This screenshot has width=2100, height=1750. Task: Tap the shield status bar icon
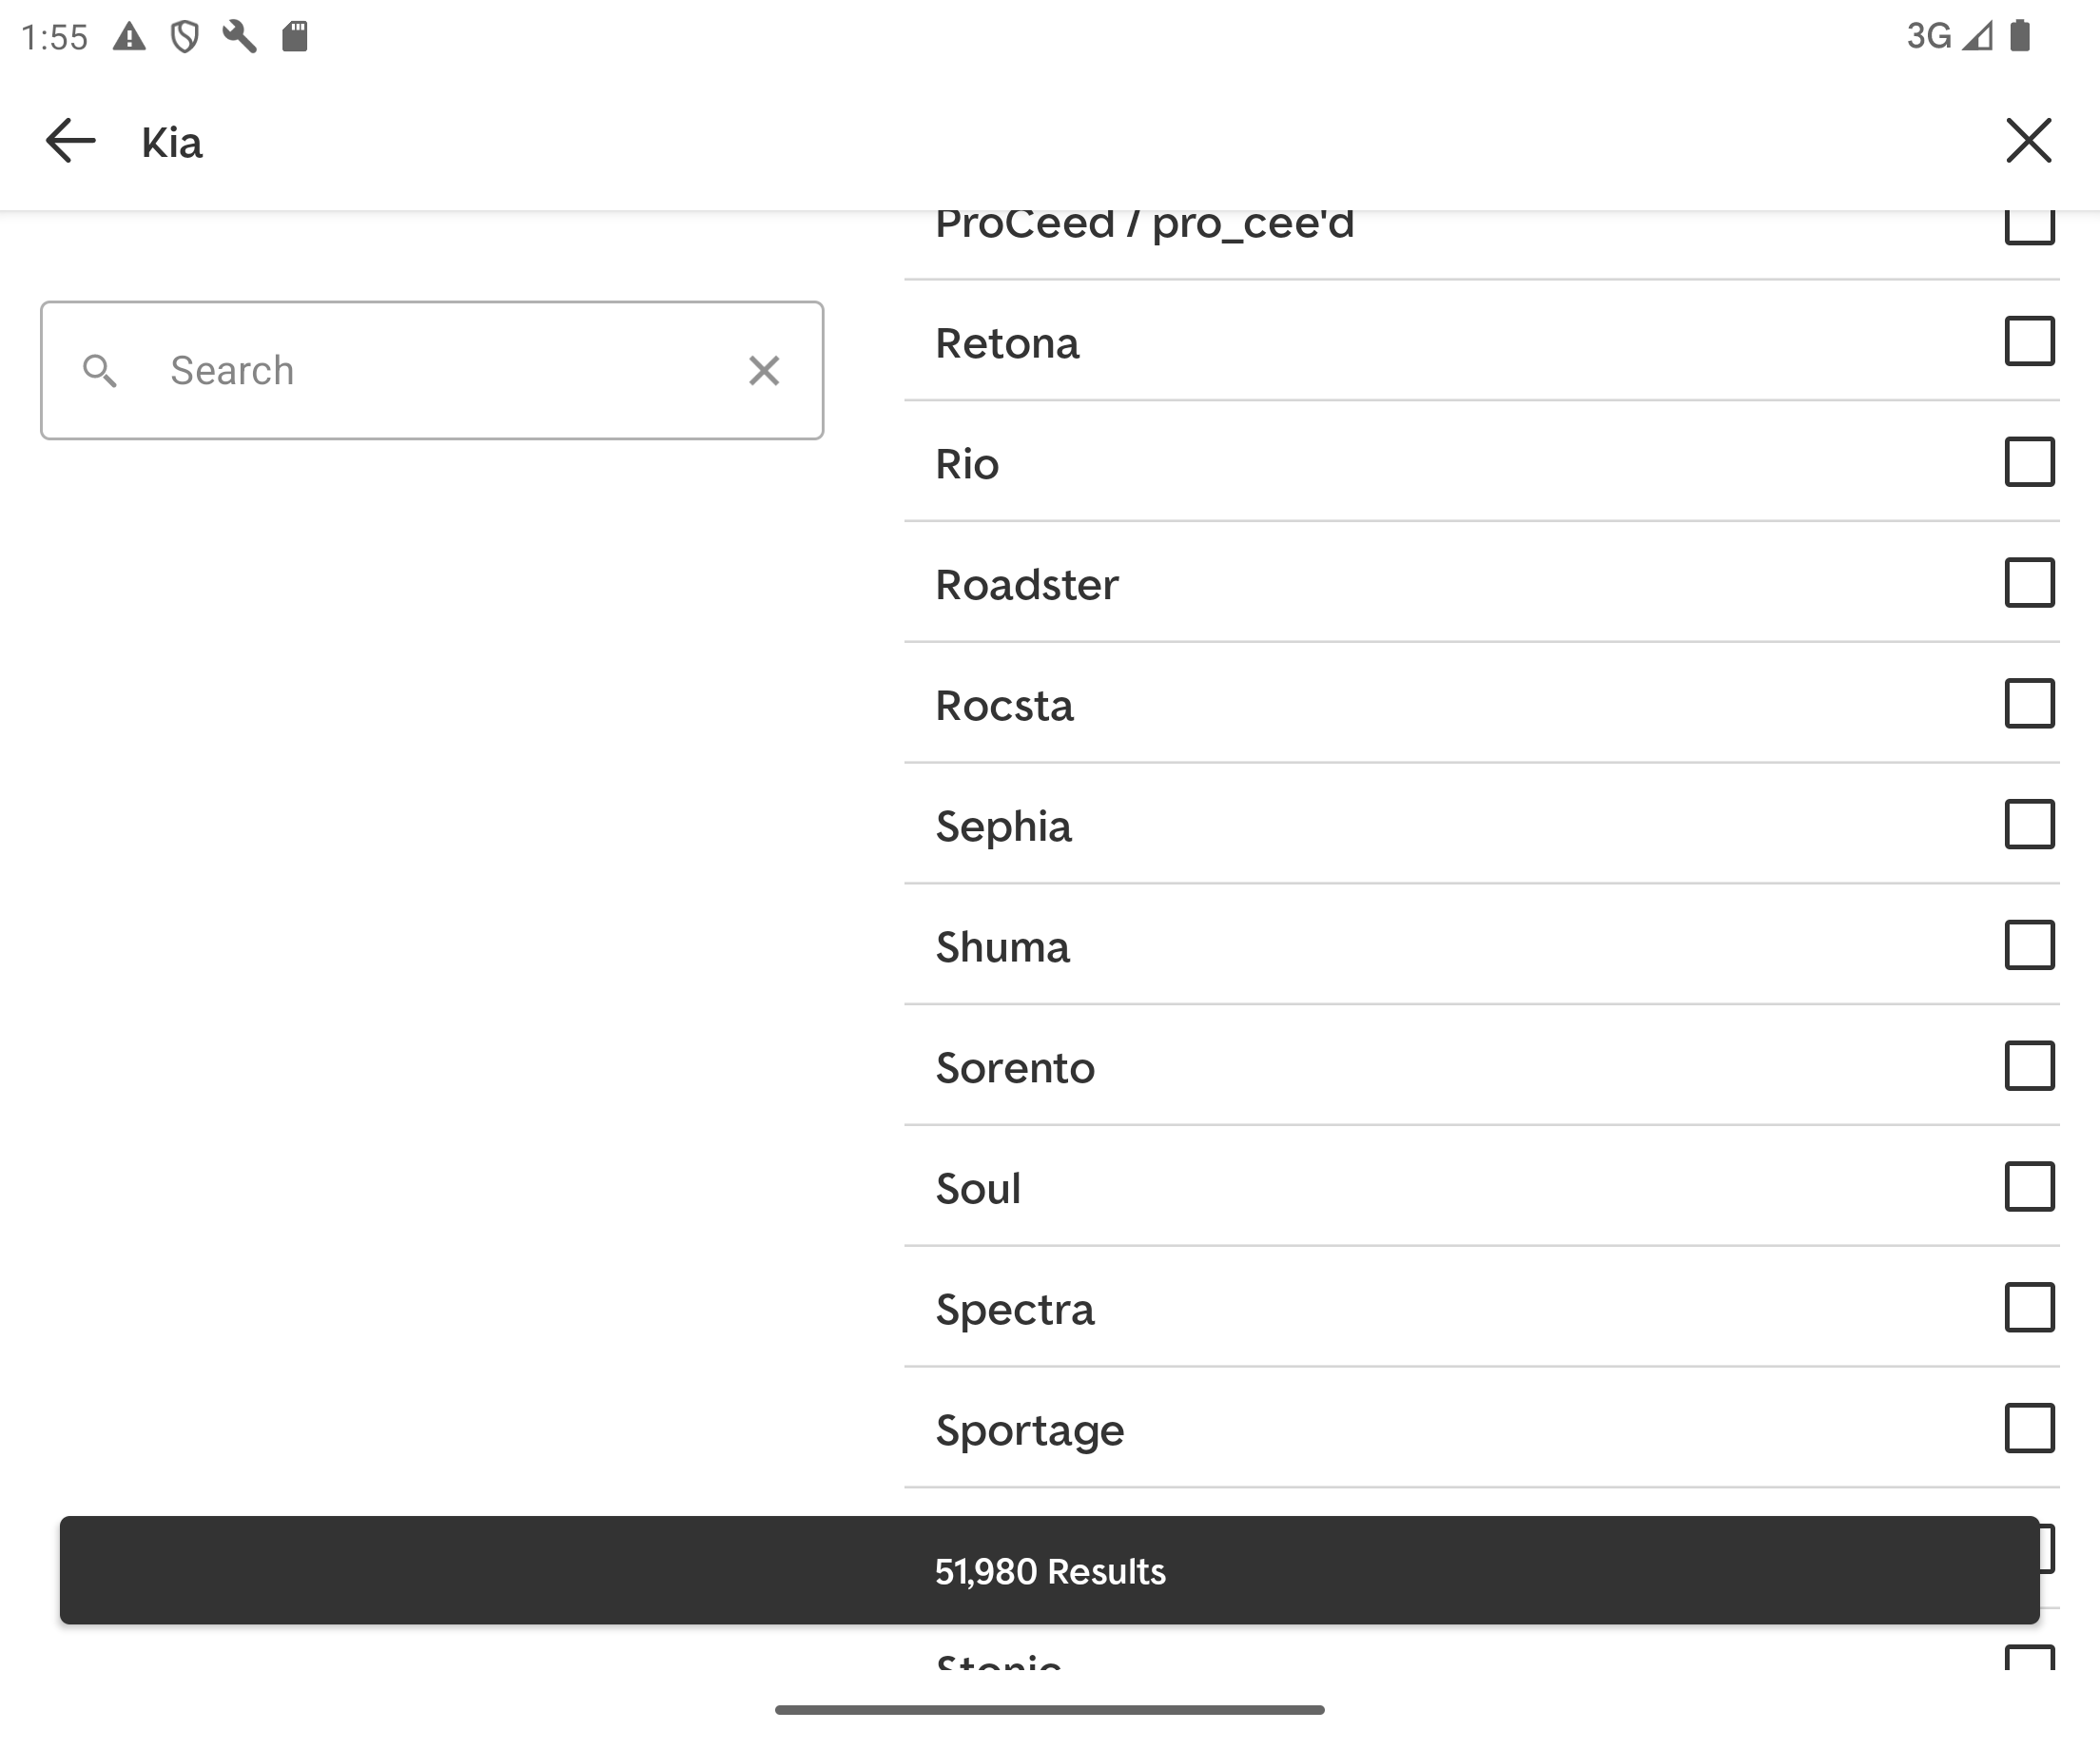click(184, 37)
